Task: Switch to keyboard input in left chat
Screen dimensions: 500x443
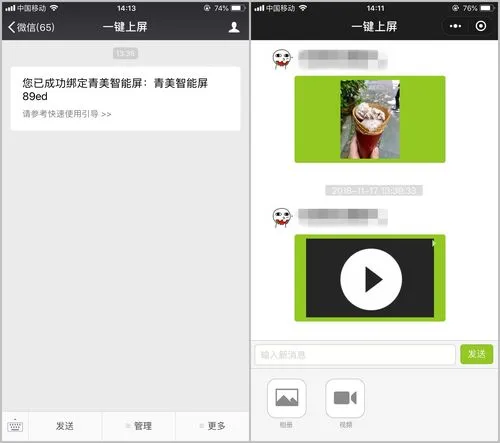Action: point(15,426)
